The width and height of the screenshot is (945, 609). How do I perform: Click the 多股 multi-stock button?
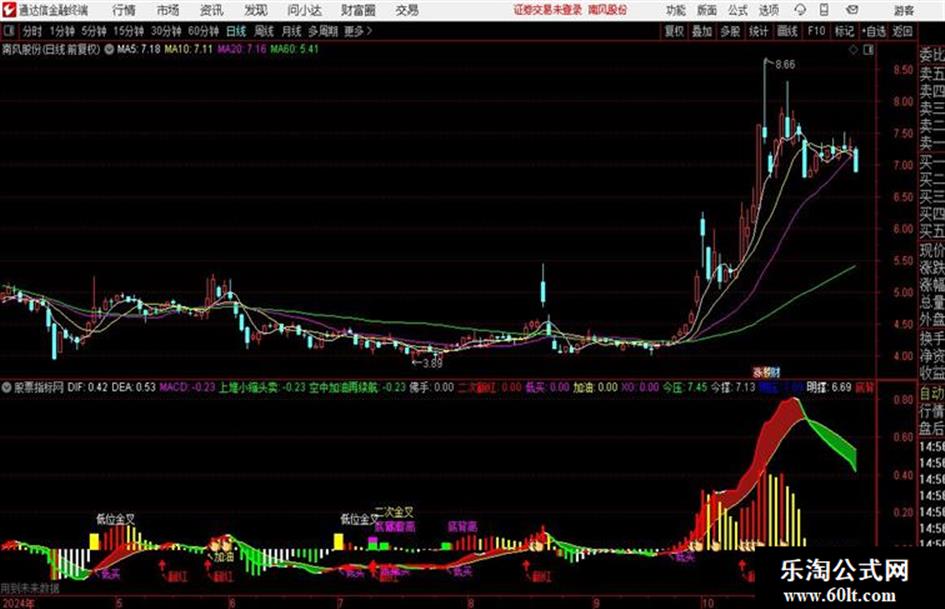(x=730, y=31)
